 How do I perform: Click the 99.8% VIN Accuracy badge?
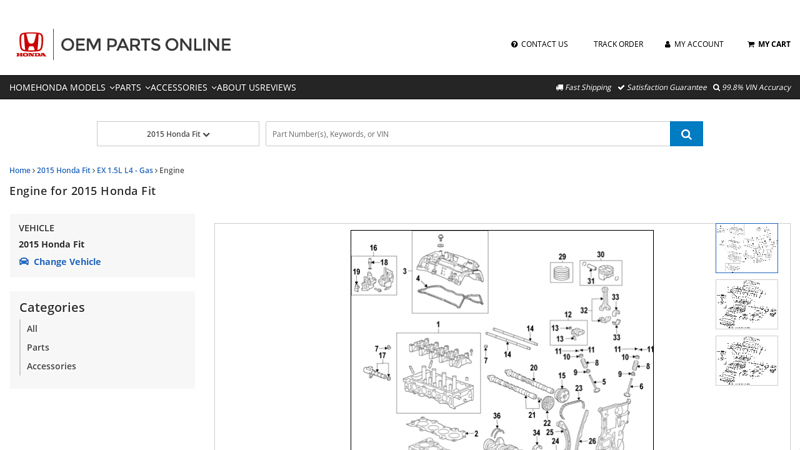751,88
